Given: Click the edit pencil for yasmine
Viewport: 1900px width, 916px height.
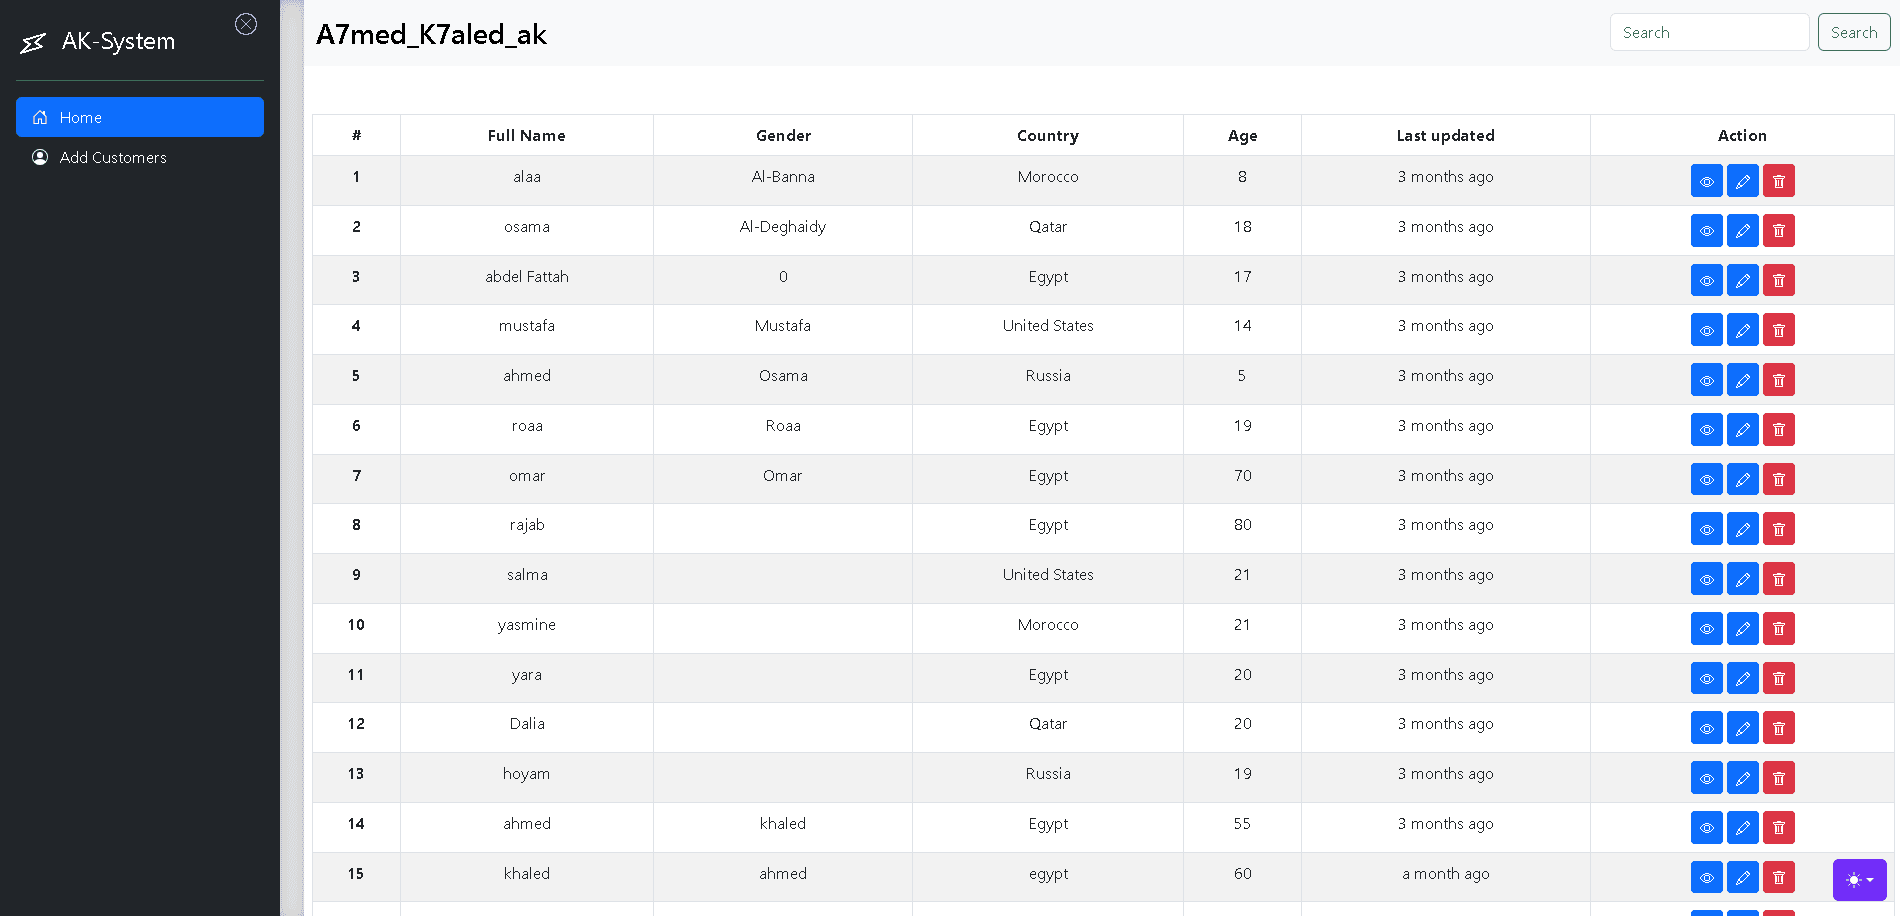Looking at the screenshot, I should [x=1742, y=629].
